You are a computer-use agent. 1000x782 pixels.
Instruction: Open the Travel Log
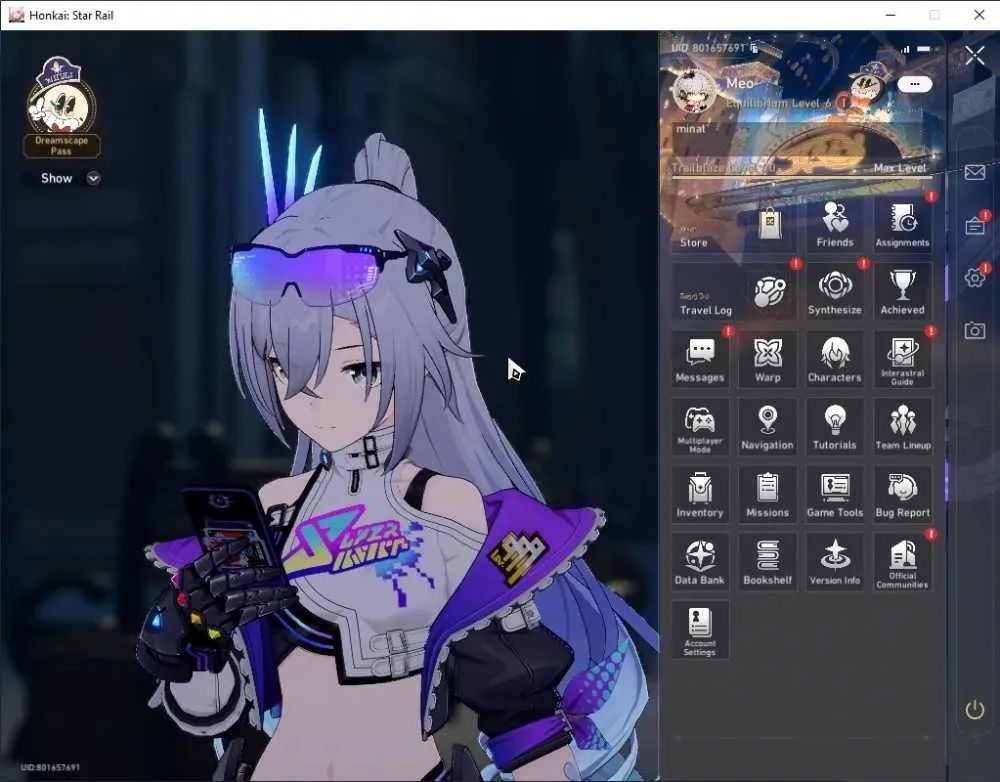733,292
